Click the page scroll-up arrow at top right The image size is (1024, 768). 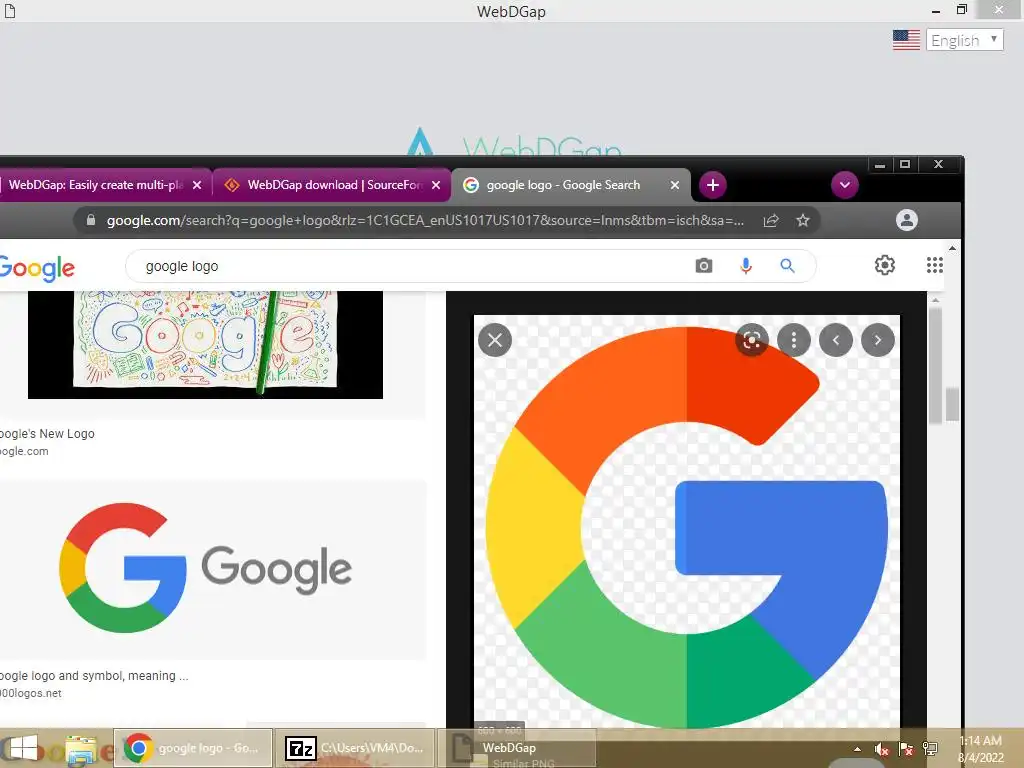pos(952,249)
